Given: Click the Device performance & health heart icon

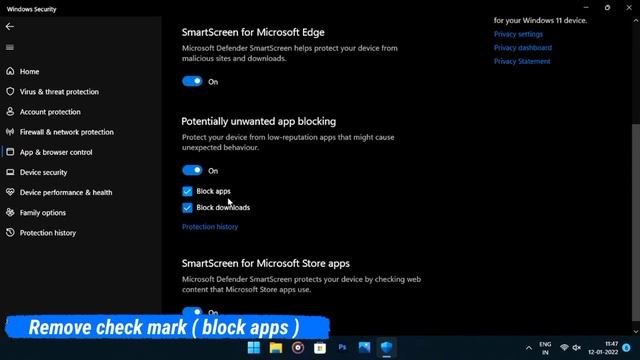Looking at the screenshot, I should tap(10, 192).
